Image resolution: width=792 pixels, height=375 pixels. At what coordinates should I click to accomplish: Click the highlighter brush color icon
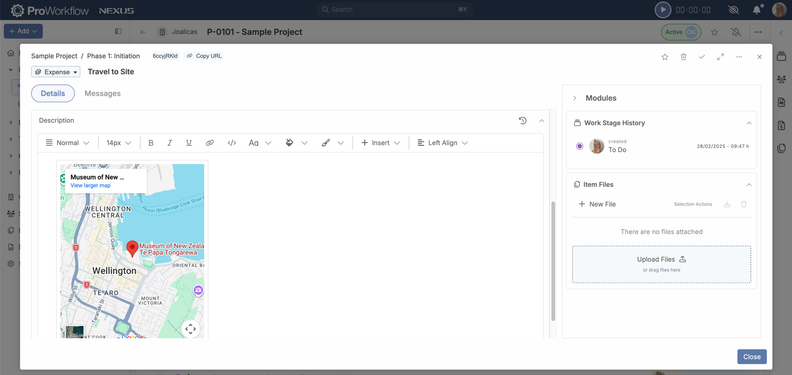[326, 143]
